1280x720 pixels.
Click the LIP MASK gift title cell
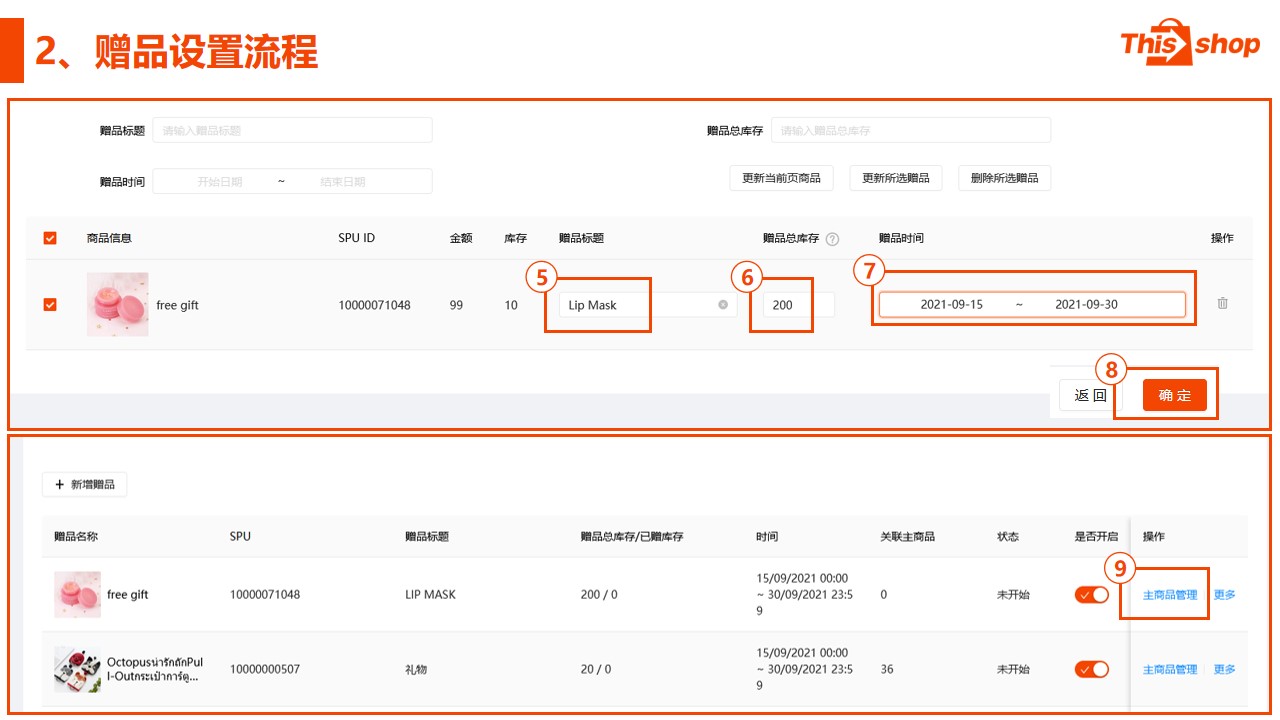pyautogui.click(x=430, y=594)
